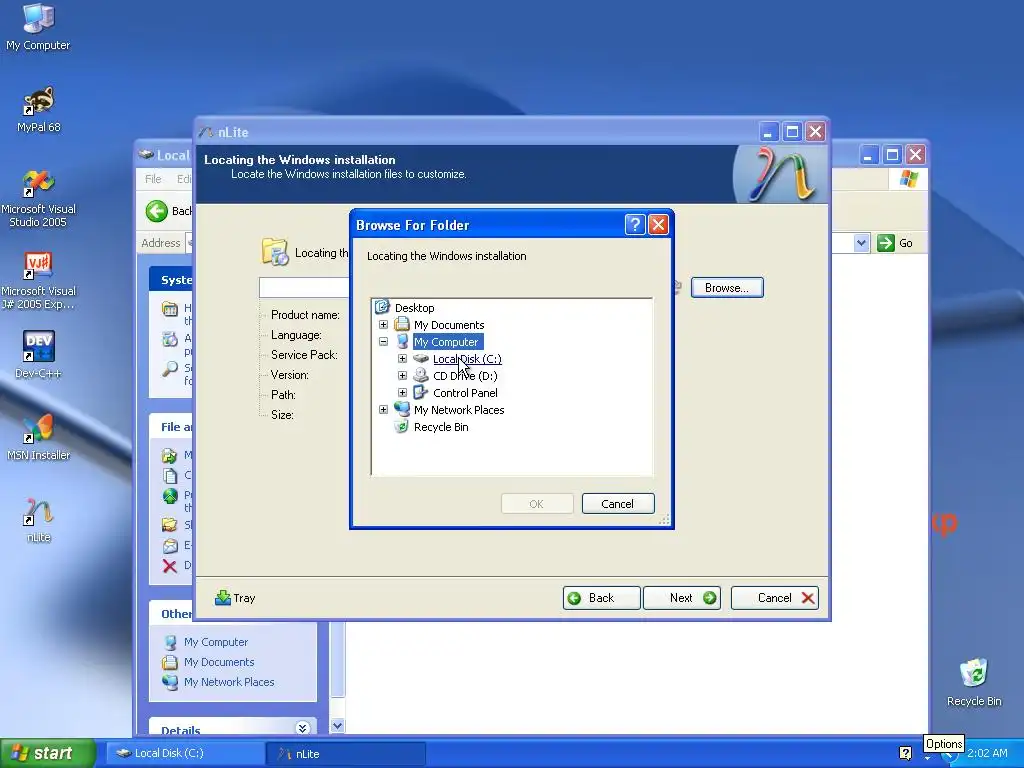The image size is (1024, 768).
Task: Click My Documents icon in Other Places
Action: [x=170, y=662]
